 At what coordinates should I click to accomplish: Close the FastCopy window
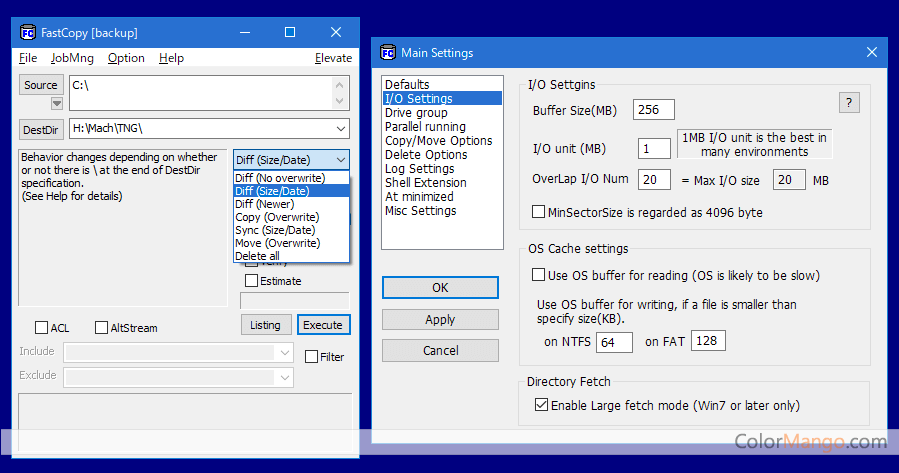pyautogui.click(x=336, y=33)
